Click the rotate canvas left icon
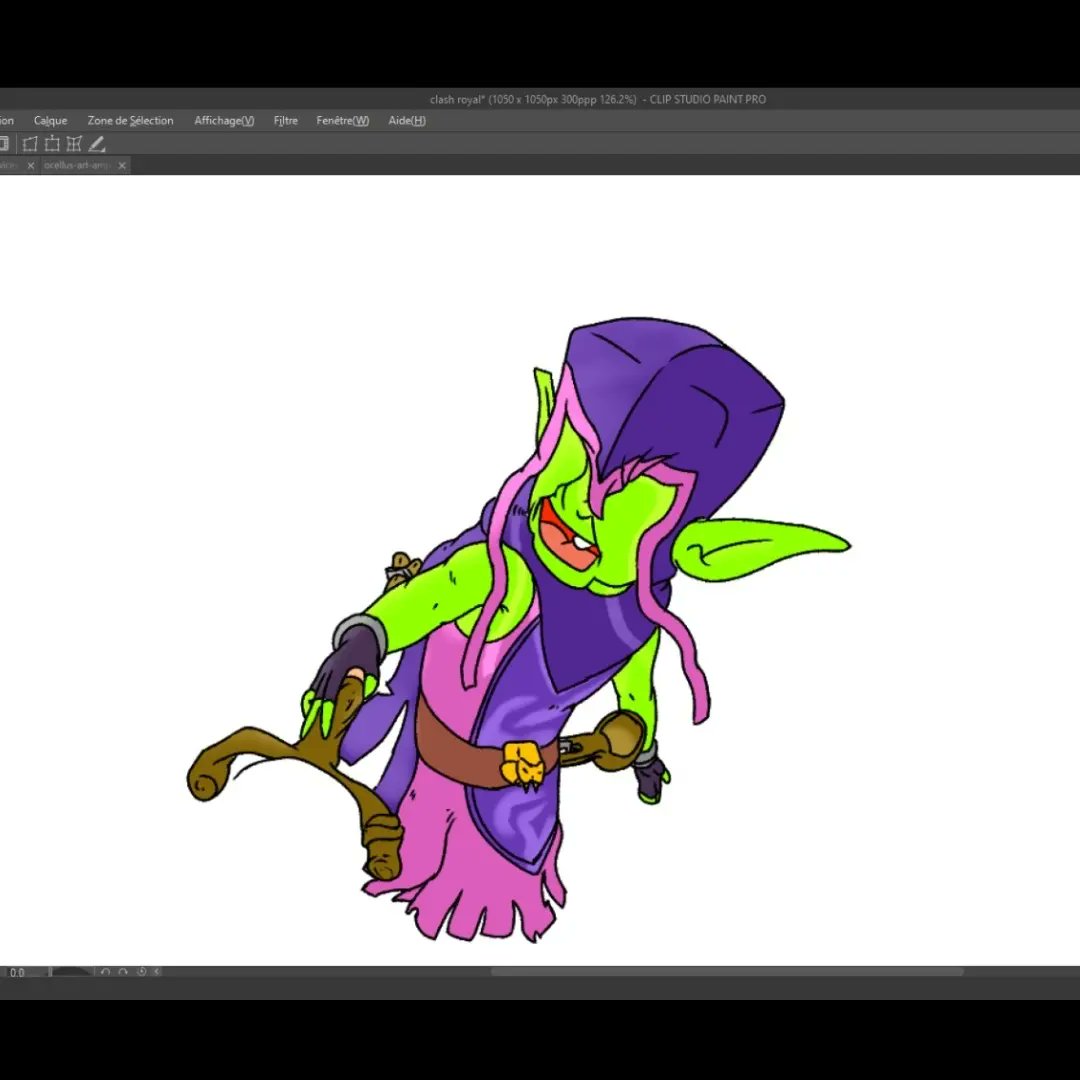 [x=105, y=972]
